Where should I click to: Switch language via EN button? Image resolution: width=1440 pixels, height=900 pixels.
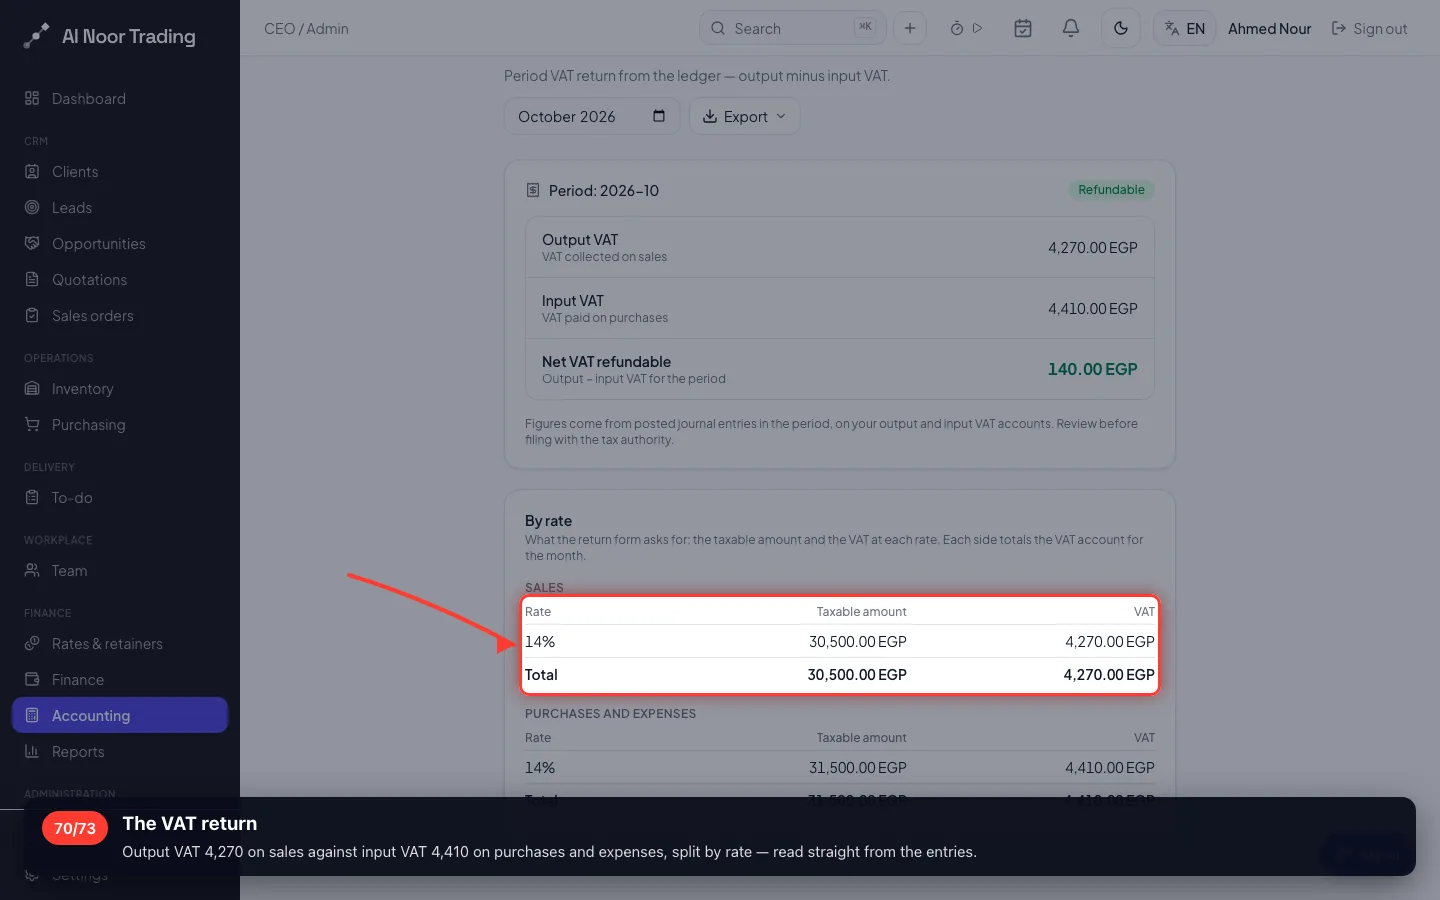pos(1185,28)
